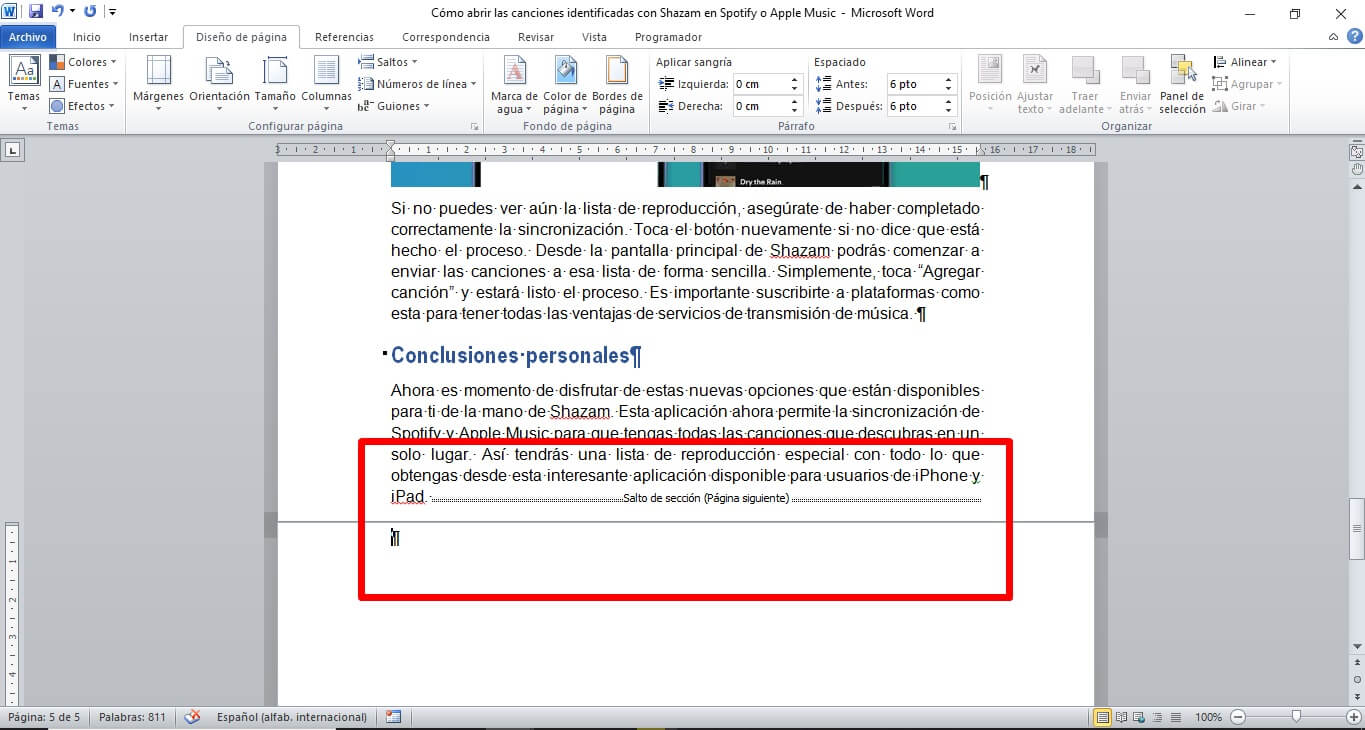The image size is (1365, 730).
Task: Open the Programador tab
Action: pyautogui.click(x=668, y=37)
